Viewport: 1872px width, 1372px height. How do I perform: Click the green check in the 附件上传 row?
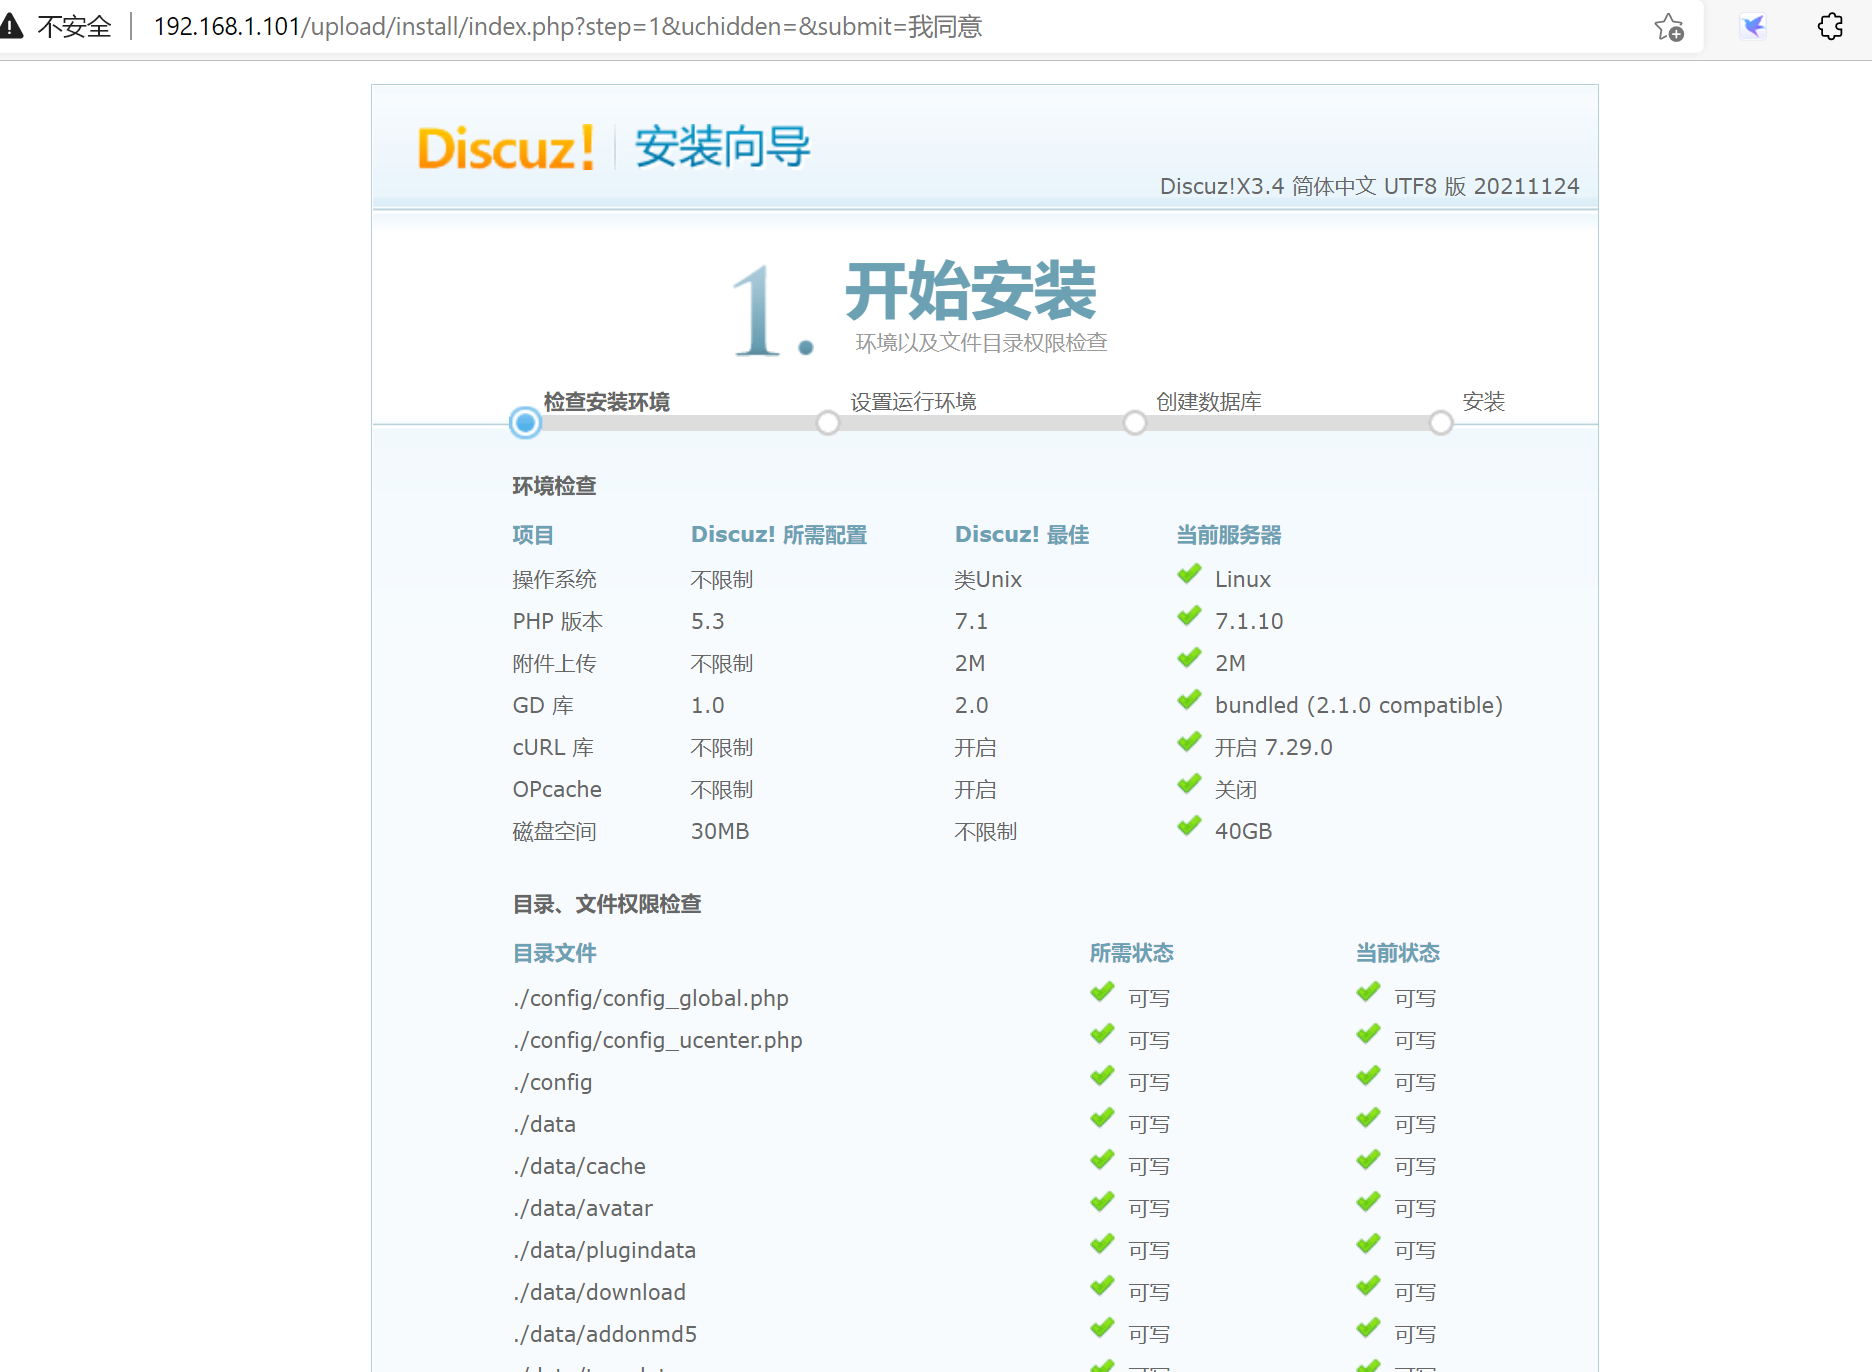[1189, 659]
